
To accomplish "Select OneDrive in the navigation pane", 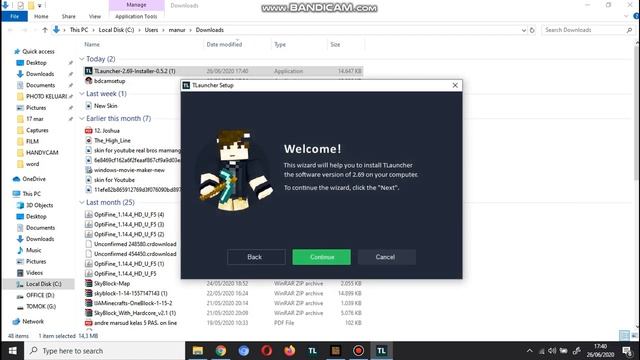I will (x=34, y=179).
